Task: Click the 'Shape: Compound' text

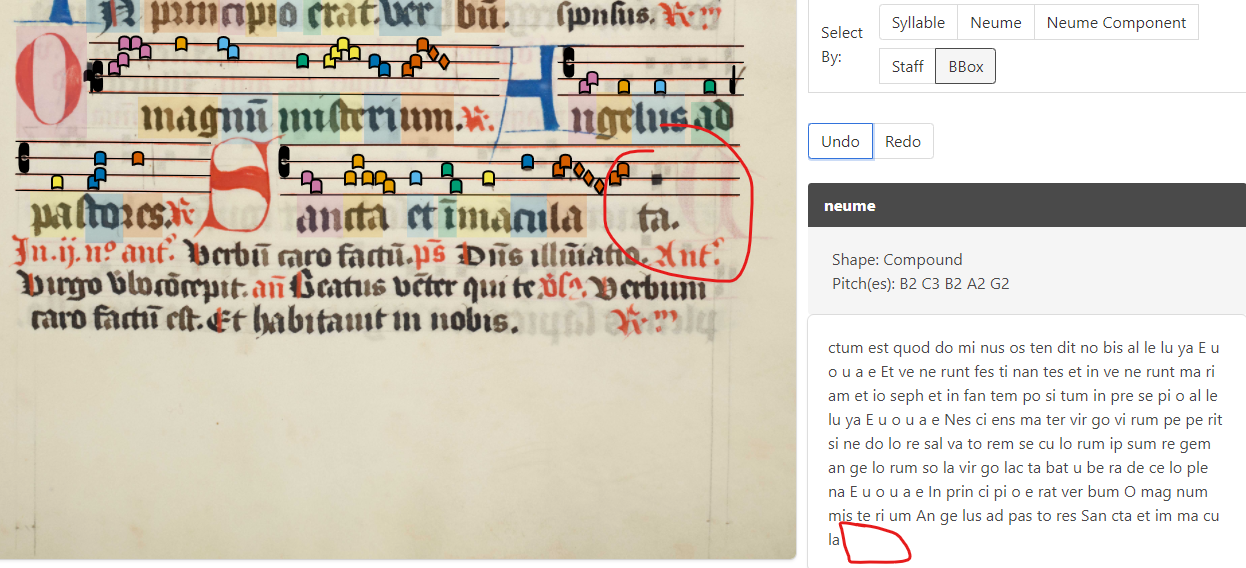Action: (x=897, y=259)
